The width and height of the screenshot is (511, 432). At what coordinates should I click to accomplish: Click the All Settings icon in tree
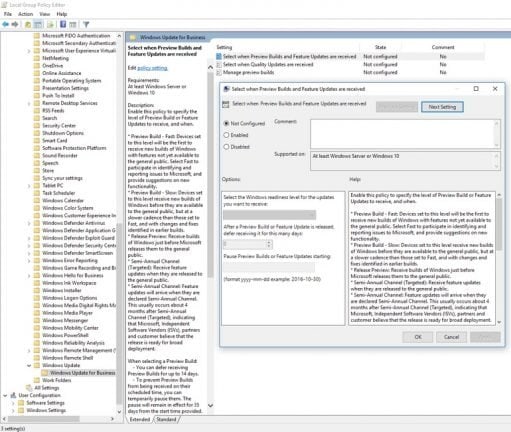29,388
